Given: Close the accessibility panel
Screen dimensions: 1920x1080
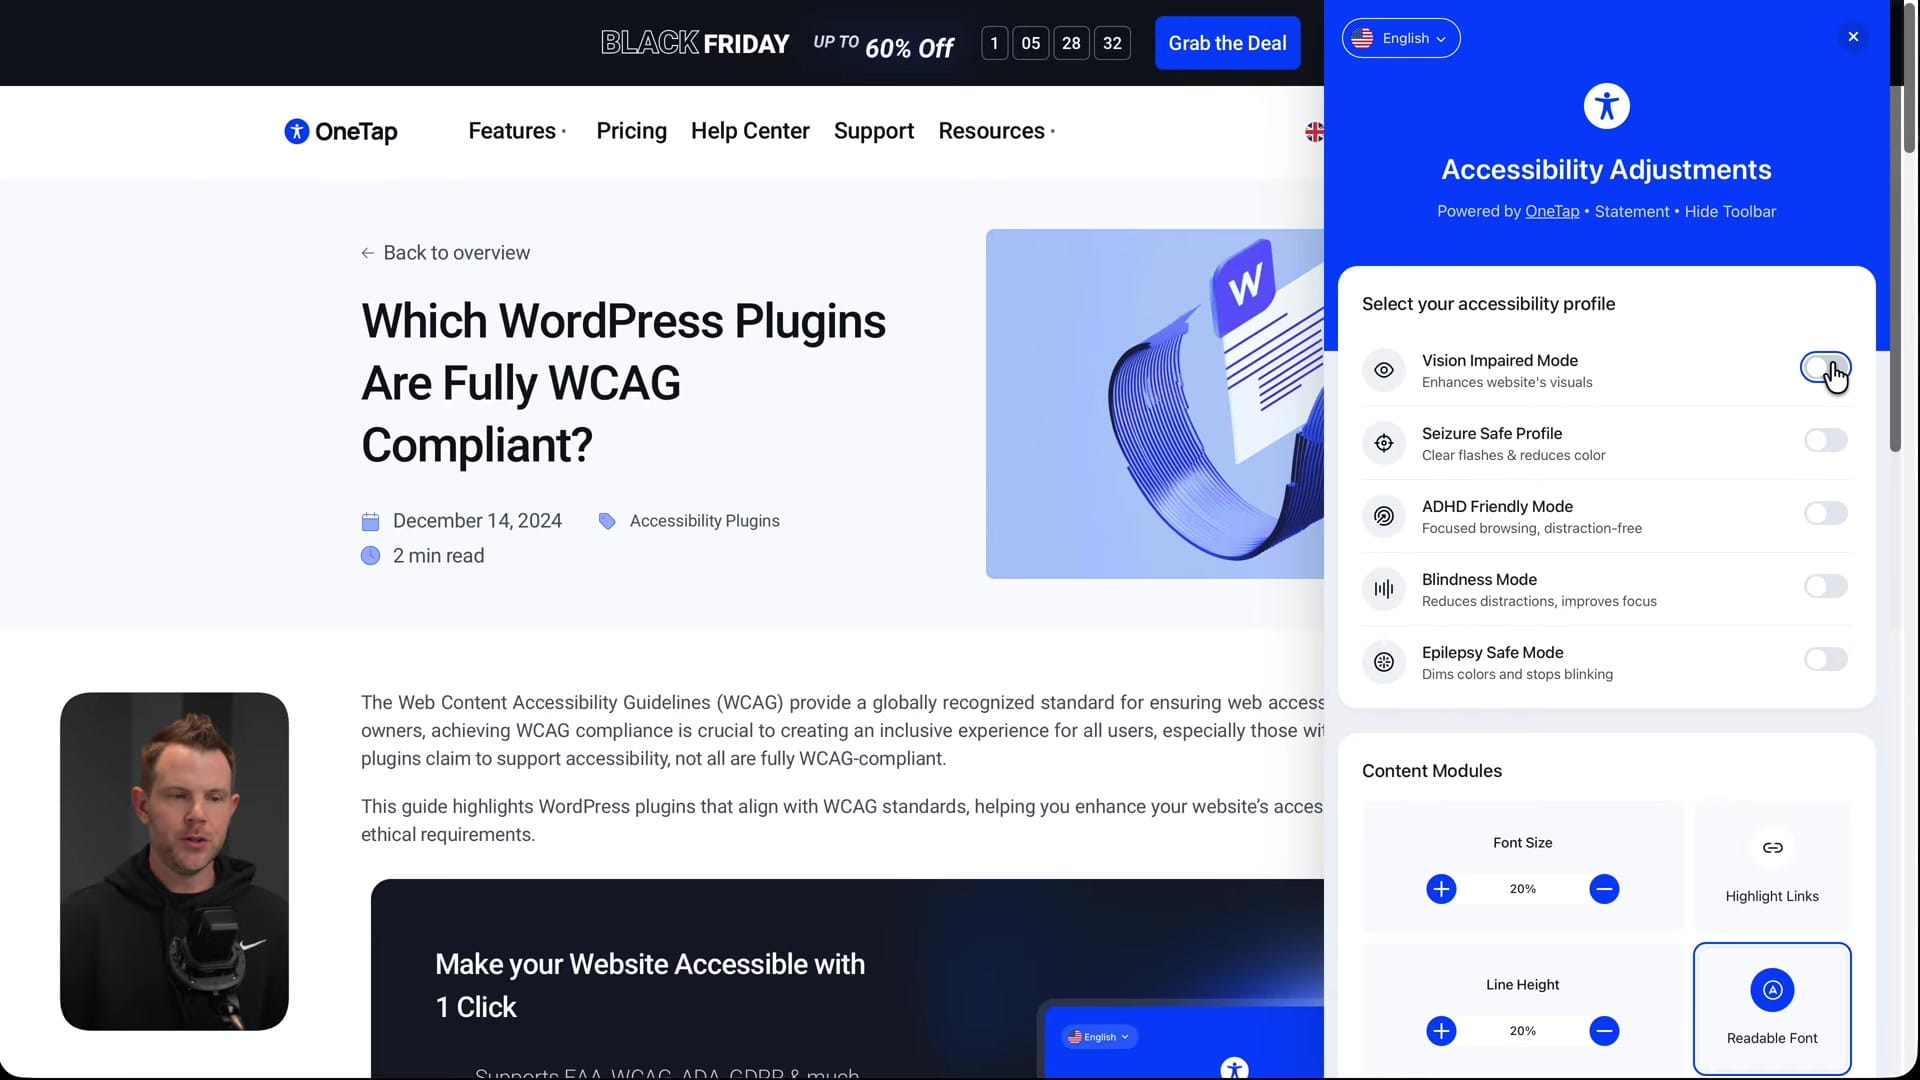Looking at the screenshot, I should tap(1853, 37).
